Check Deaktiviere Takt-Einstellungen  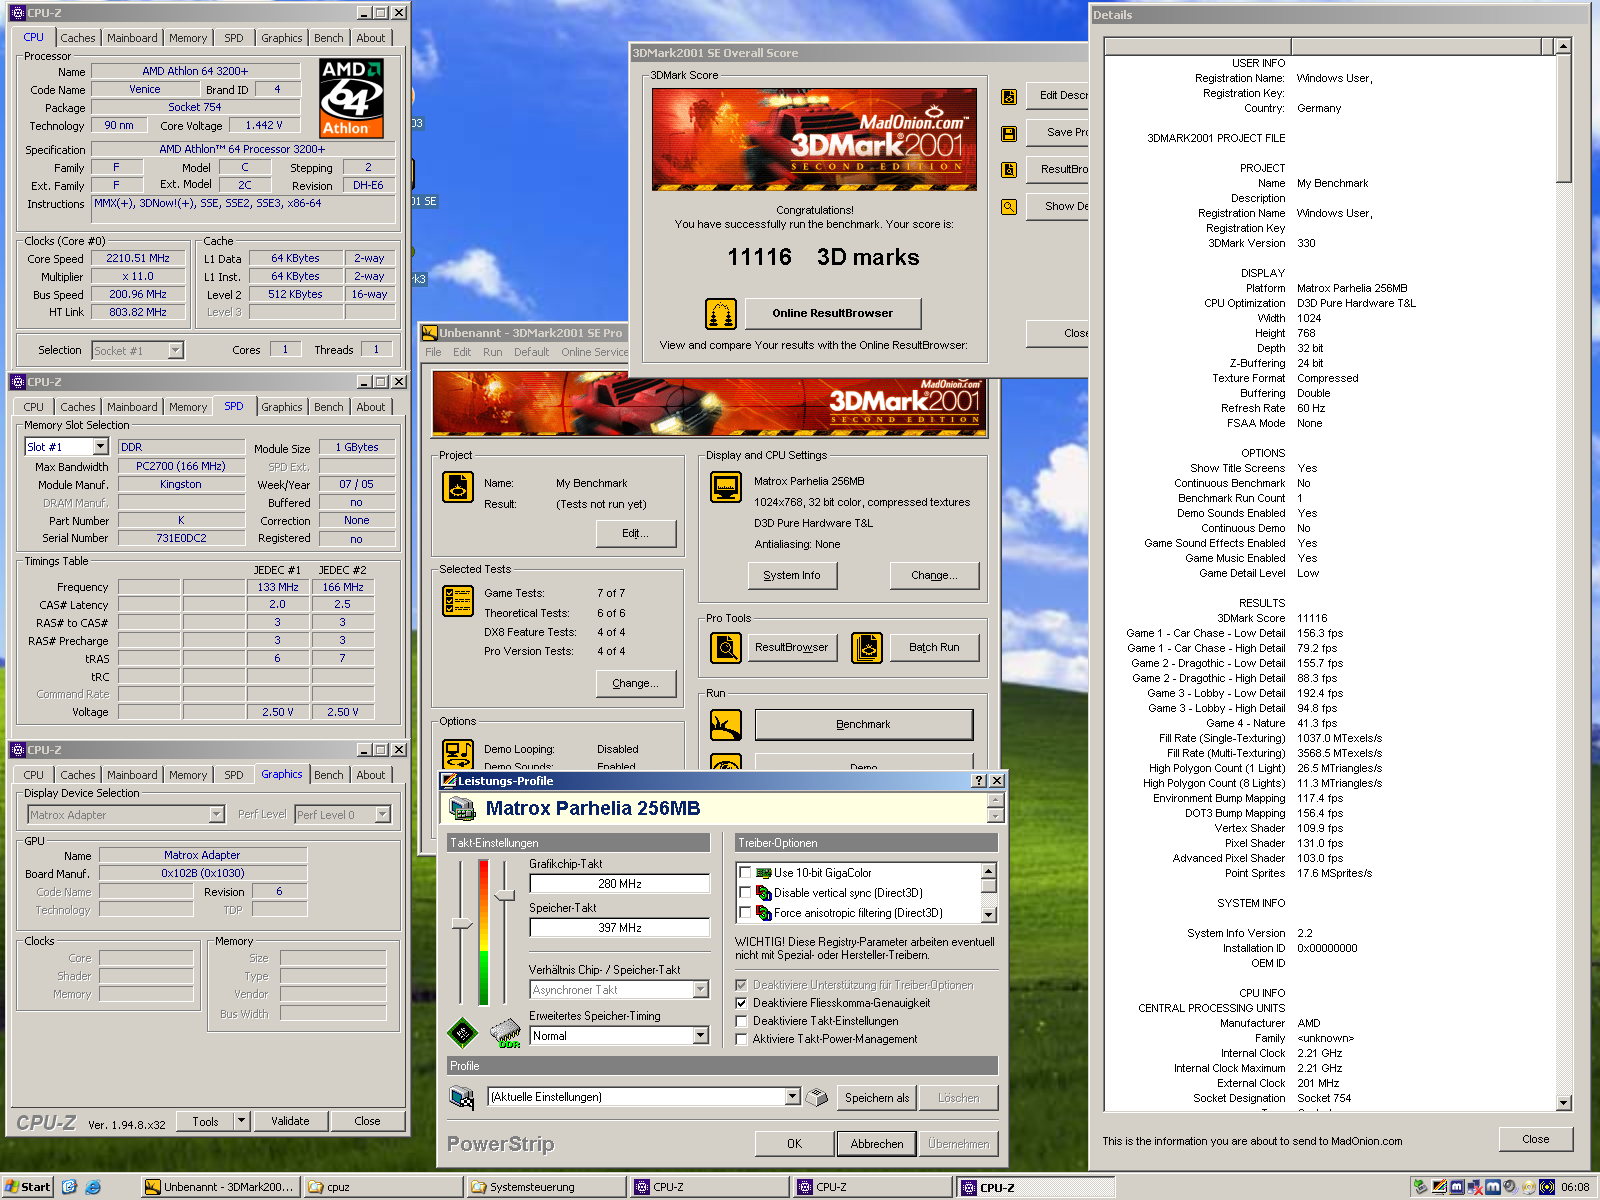[741, 1021]
